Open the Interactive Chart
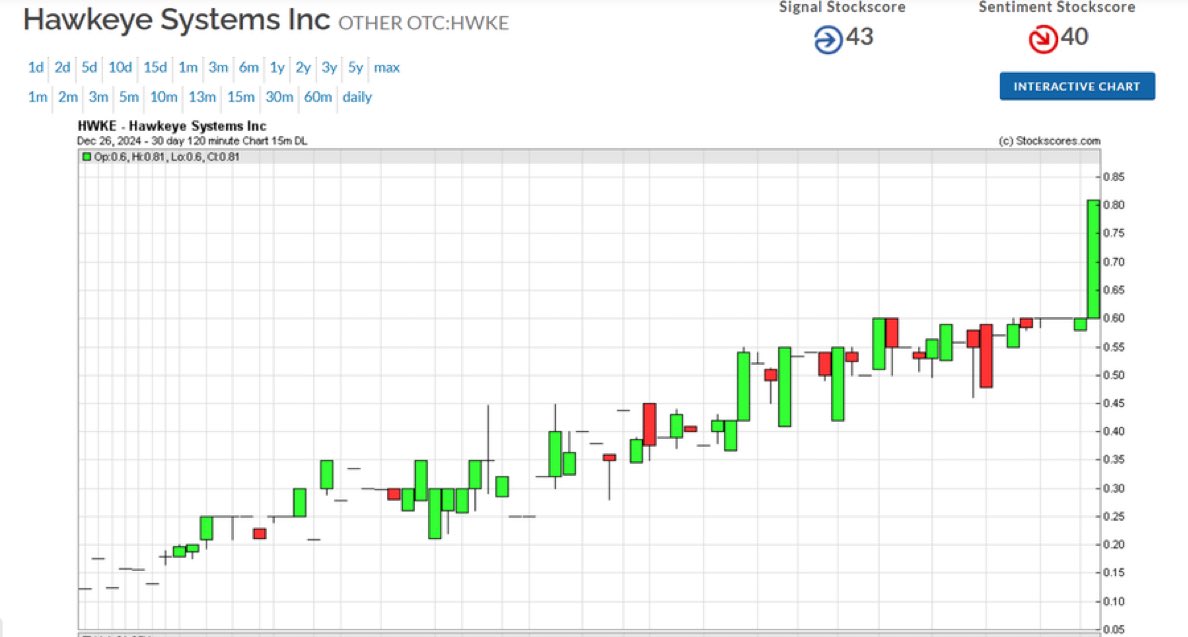Image resolution: width=1188 pixels, height=637 pixels. [x=1077, y=86]
